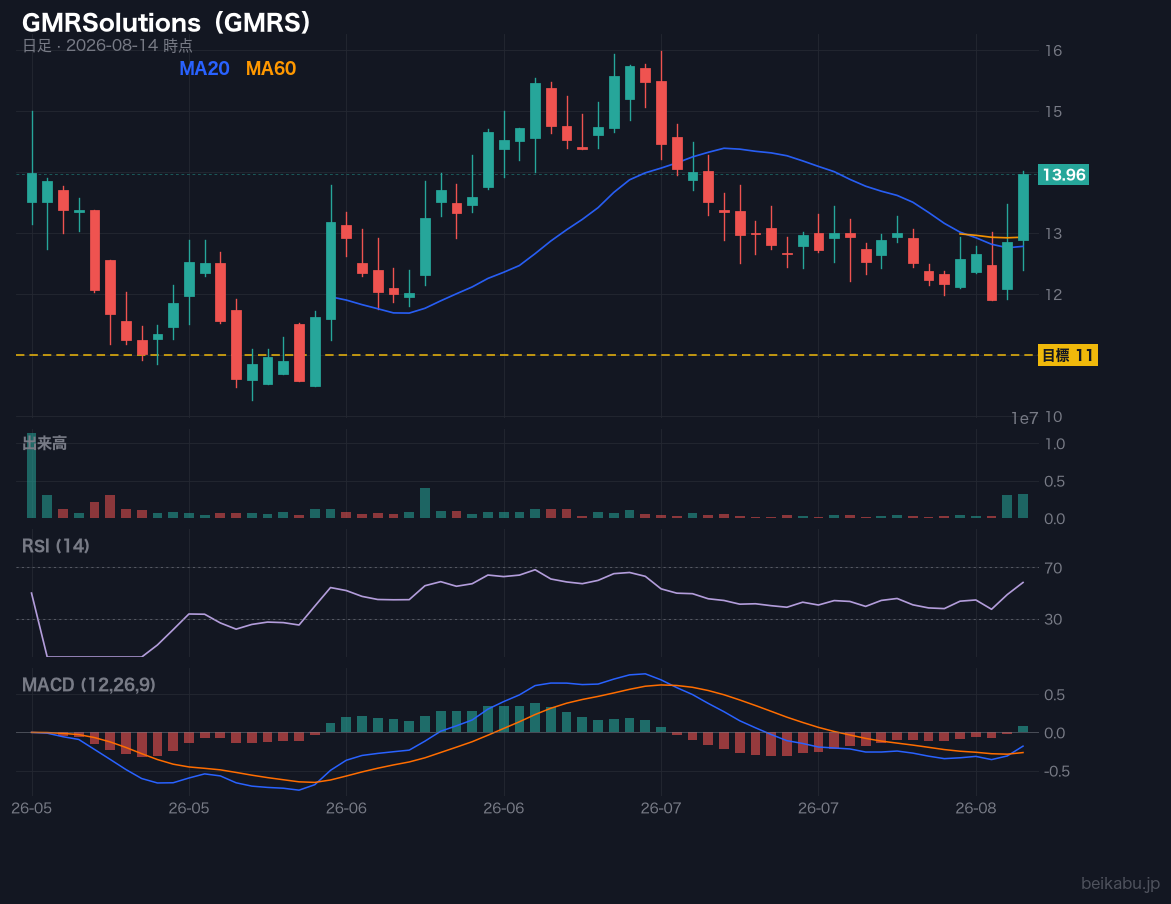The width and height of the screenshot is (1171, 904).
Task: Click the MACD (12,26,9) panel label
Action: coord(89,685)
